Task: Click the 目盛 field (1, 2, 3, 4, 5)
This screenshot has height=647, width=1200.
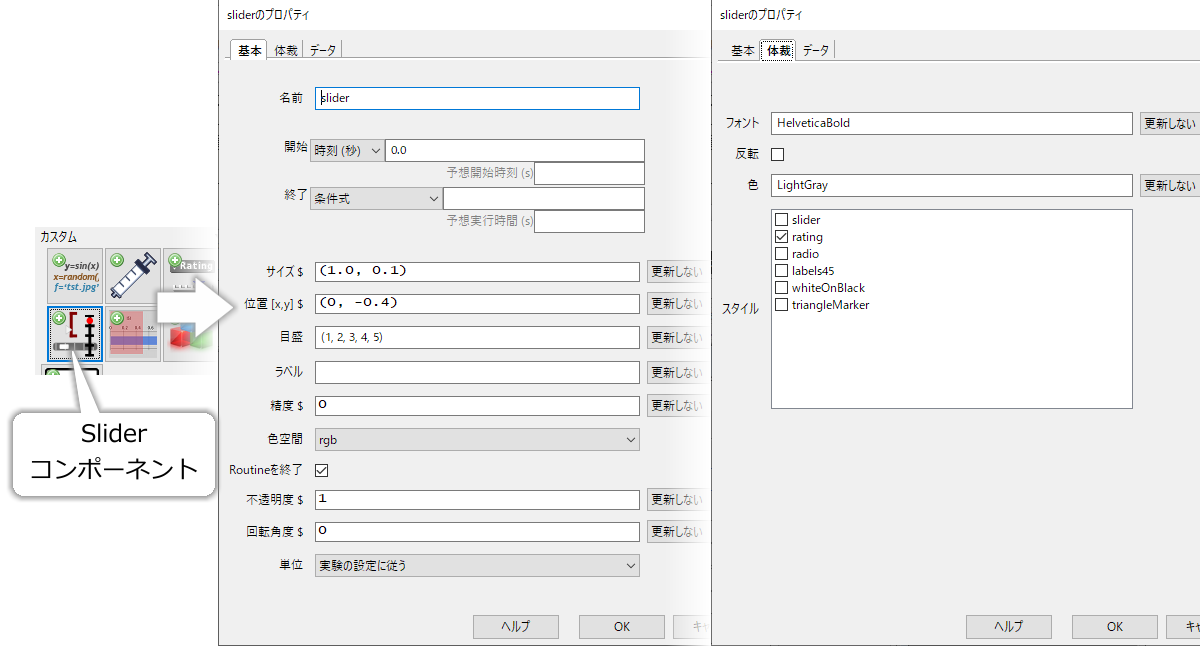Action: tap(477, 337)
